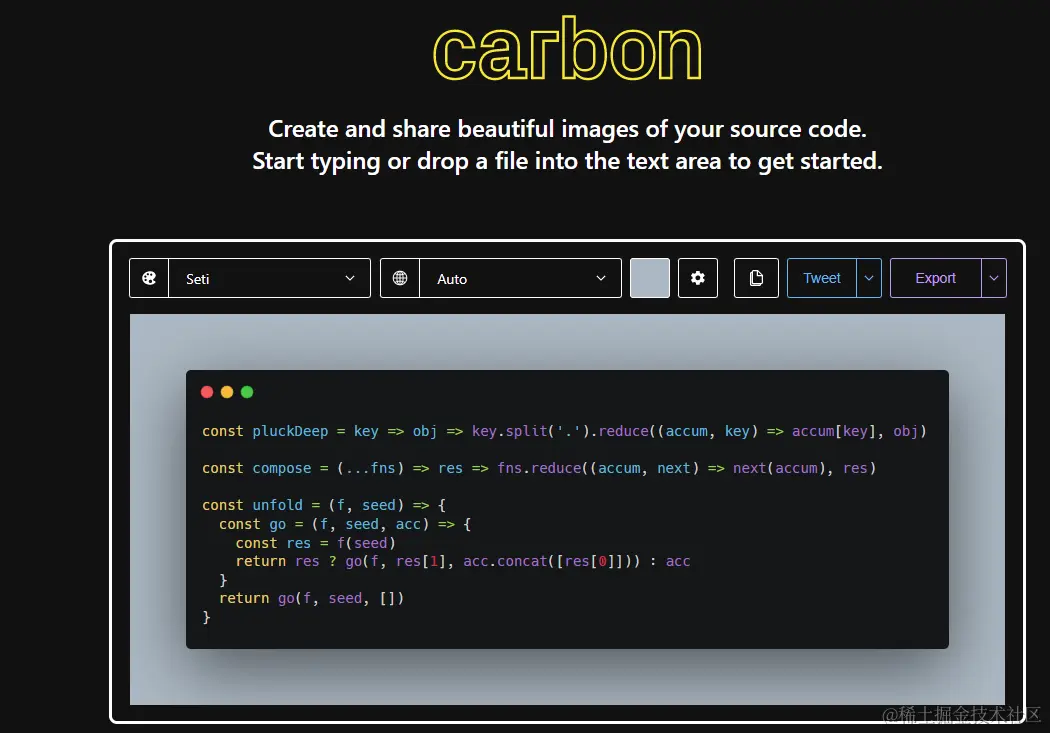
Task: Click the Export button
Action: coord(935,278)
